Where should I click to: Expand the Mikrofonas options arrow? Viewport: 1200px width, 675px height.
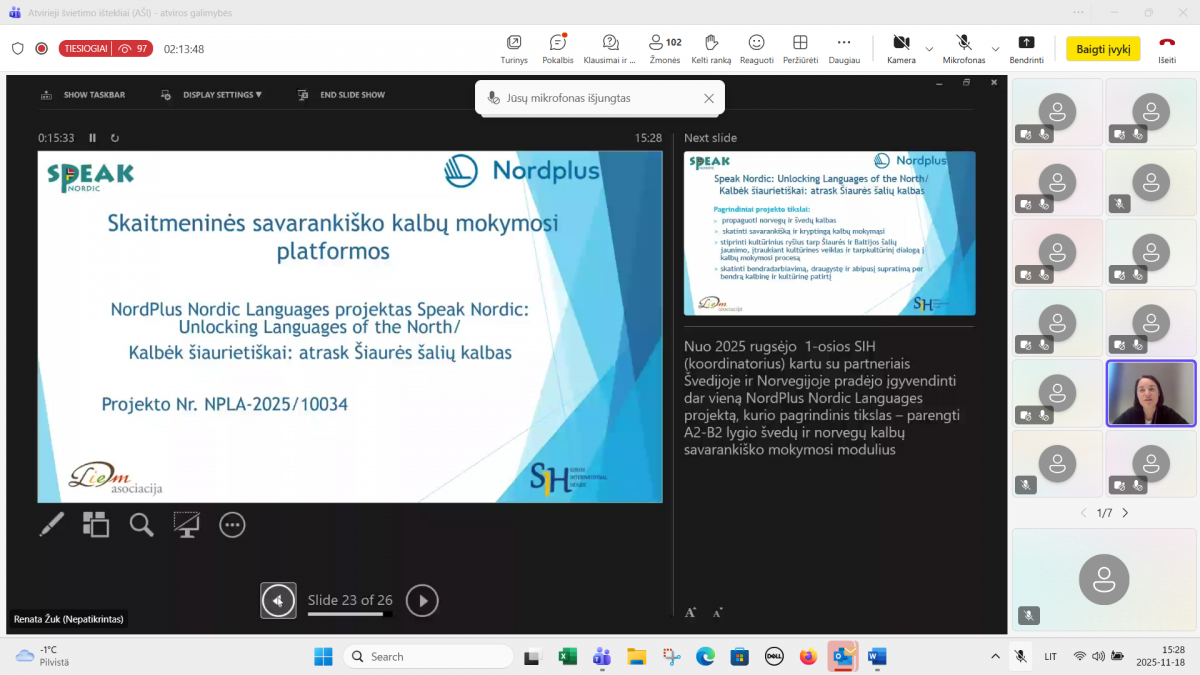[995, 49]
